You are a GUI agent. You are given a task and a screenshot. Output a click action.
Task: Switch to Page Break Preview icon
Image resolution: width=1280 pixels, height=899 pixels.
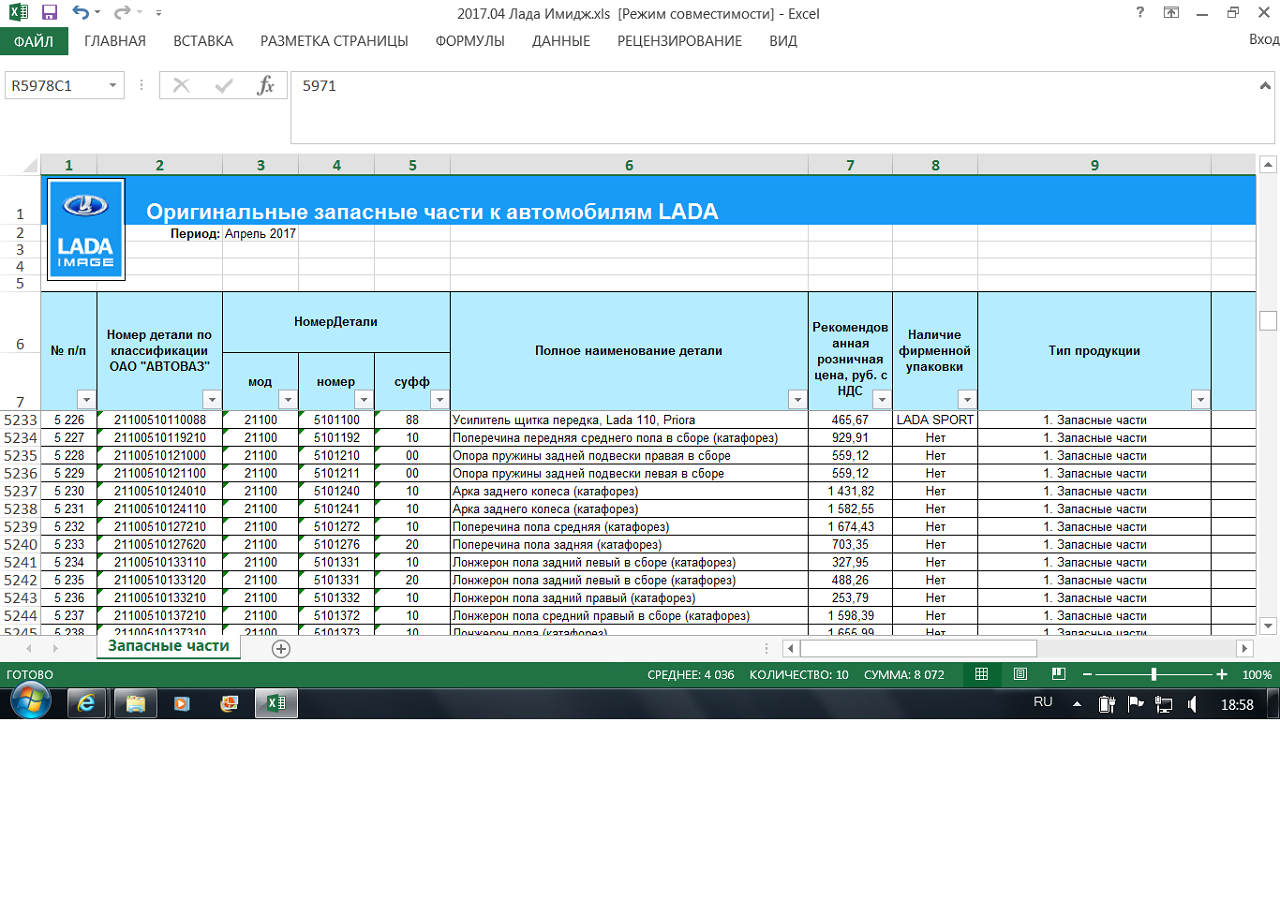pyautogui.click(x=1058, y=674)
